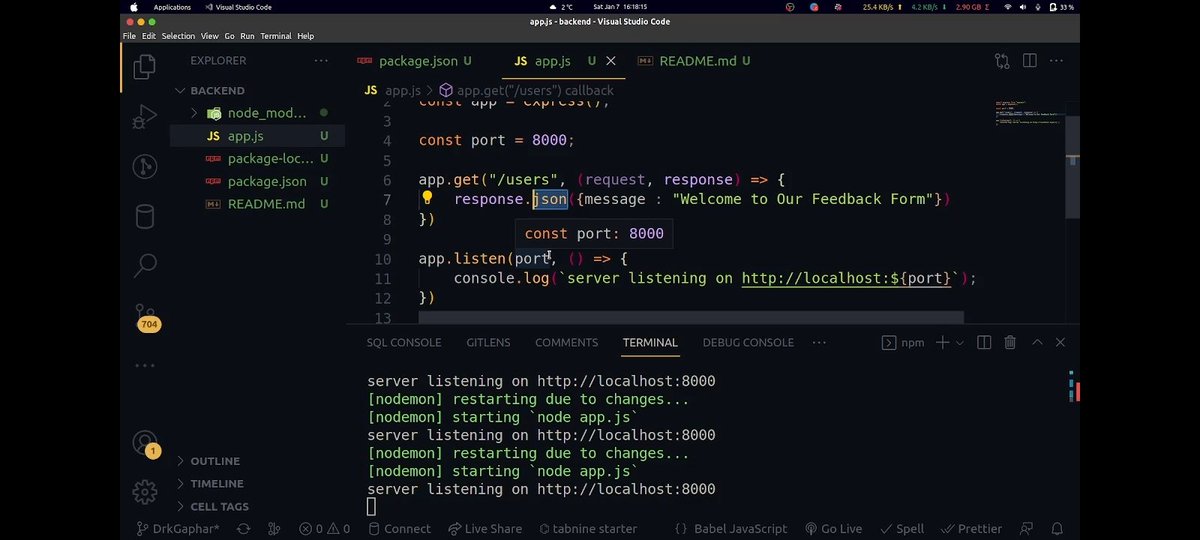Select the TERMINAL panel tab

(x=650, y=342)
